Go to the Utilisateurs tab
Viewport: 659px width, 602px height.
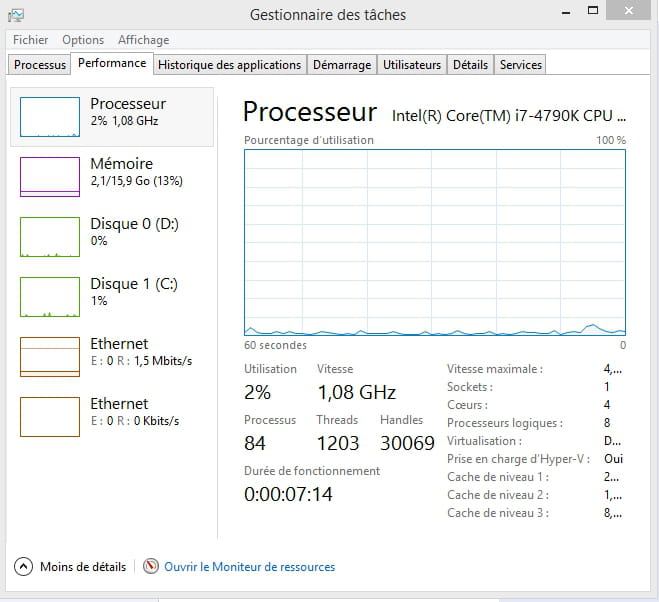point(411,65)
